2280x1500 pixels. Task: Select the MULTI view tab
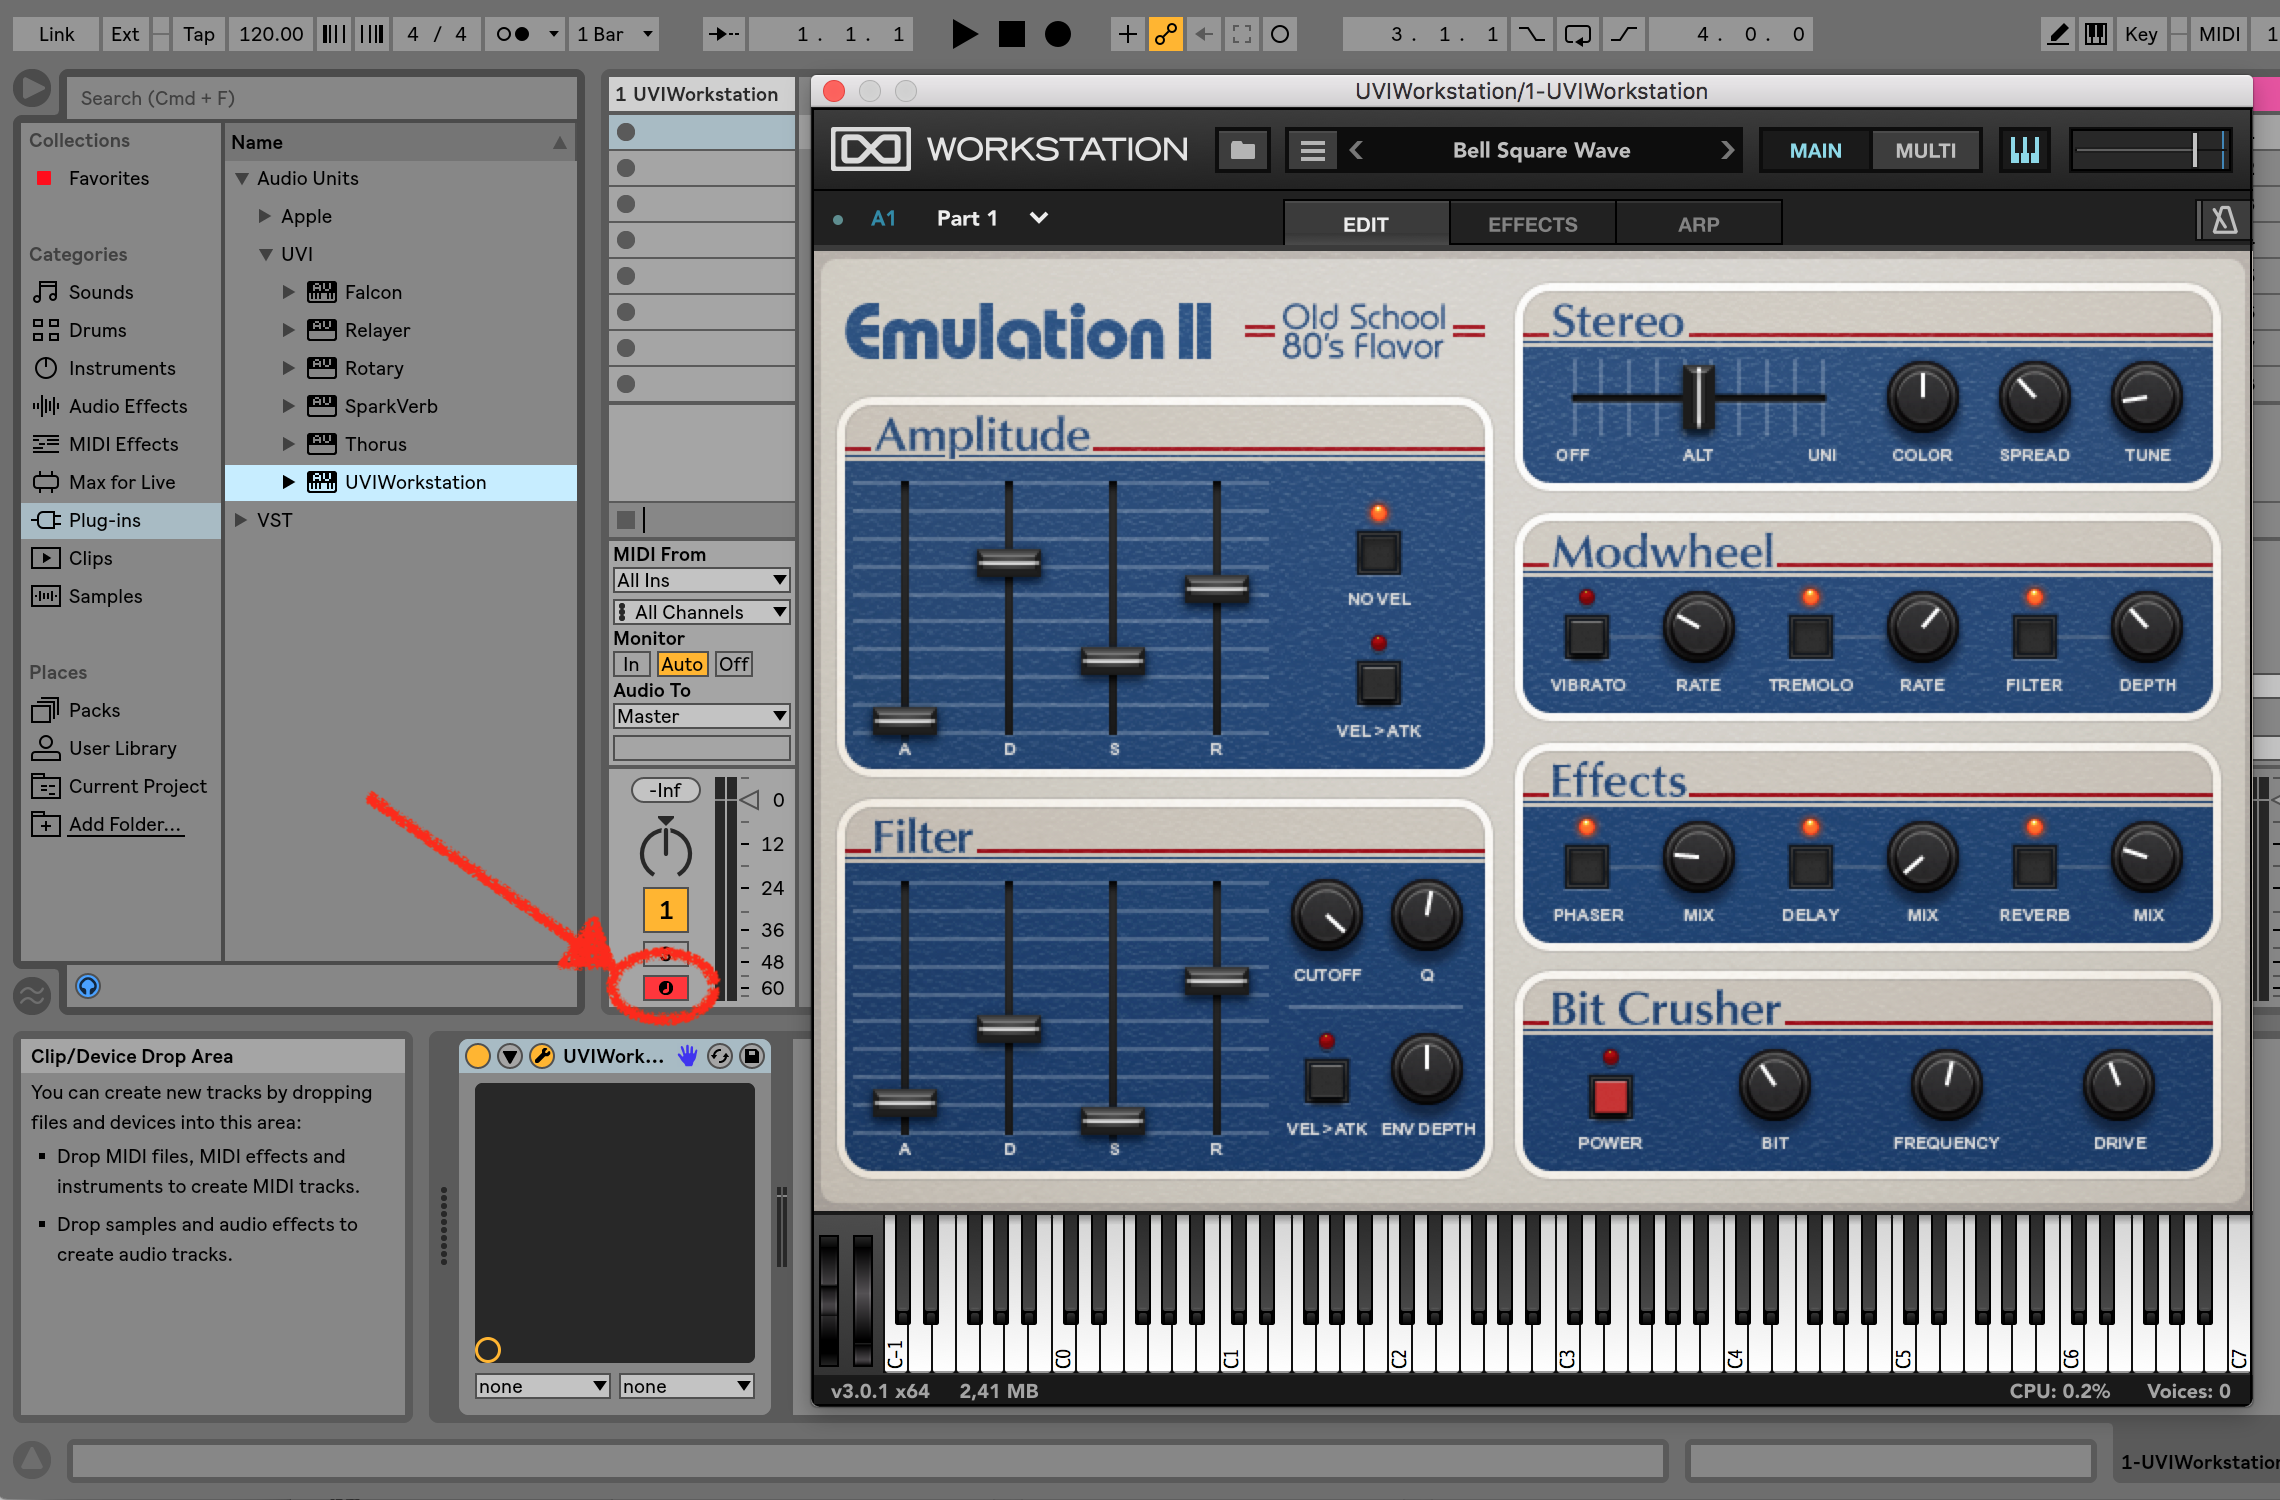tap(1925, 150)
